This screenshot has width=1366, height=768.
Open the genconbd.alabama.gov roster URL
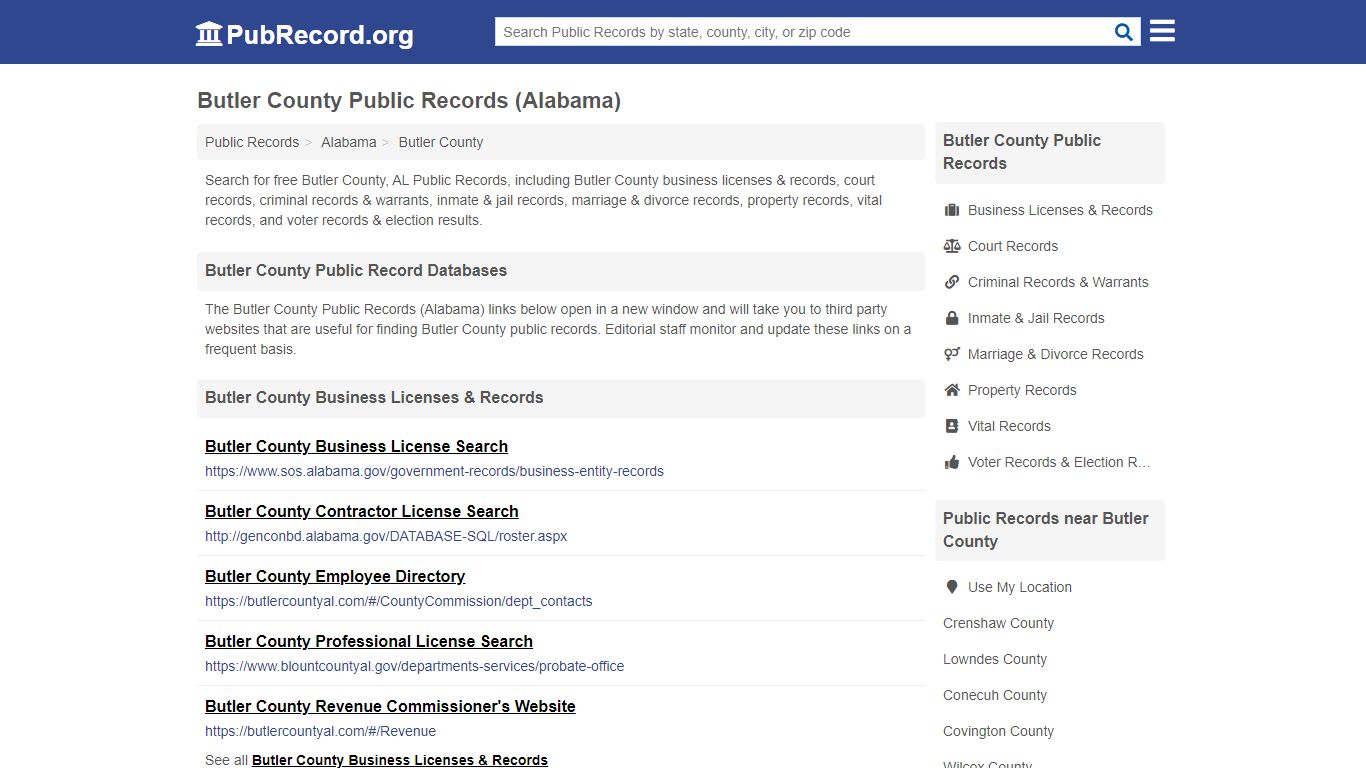click(x=386, y=536)
